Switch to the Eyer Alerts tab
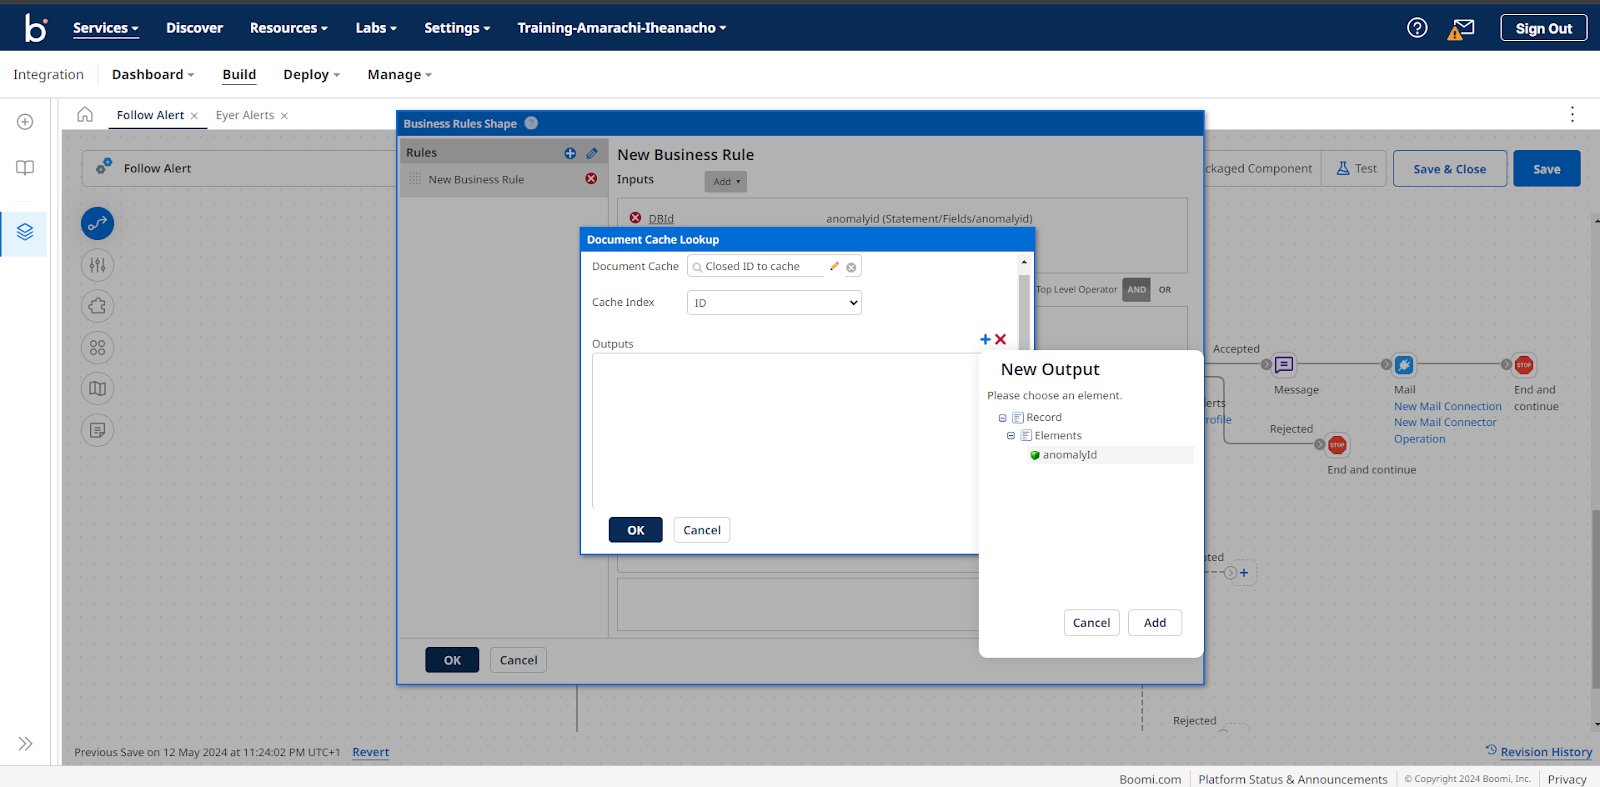This screenshot has width=1600, height=787. 245,115
